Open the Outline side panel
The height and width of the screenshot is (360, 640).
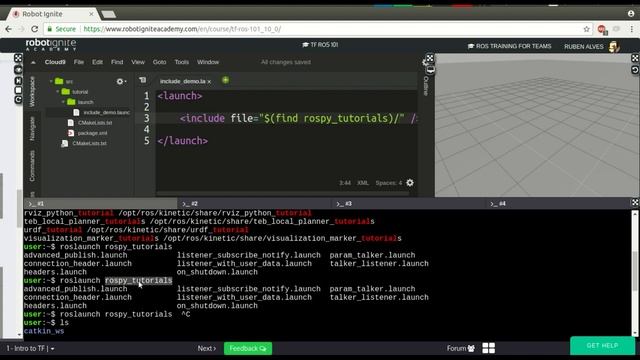[426, 86]
